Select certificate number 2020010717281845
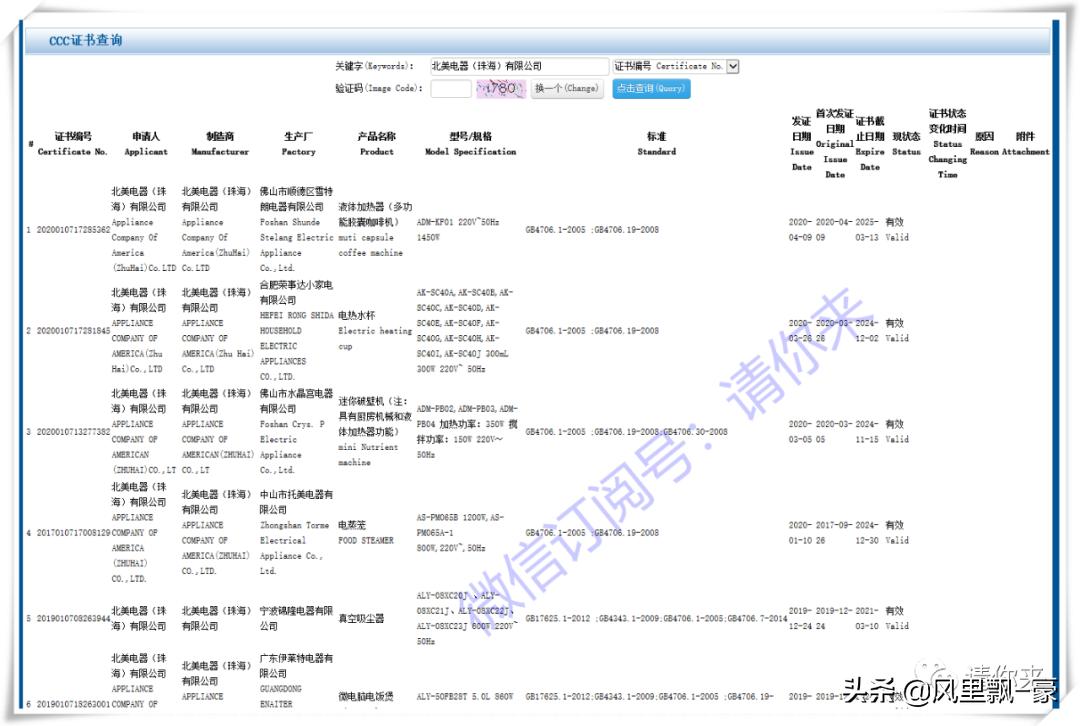Screen dimensions: 1080x726 pyautogui.click(x=73, y=331)
